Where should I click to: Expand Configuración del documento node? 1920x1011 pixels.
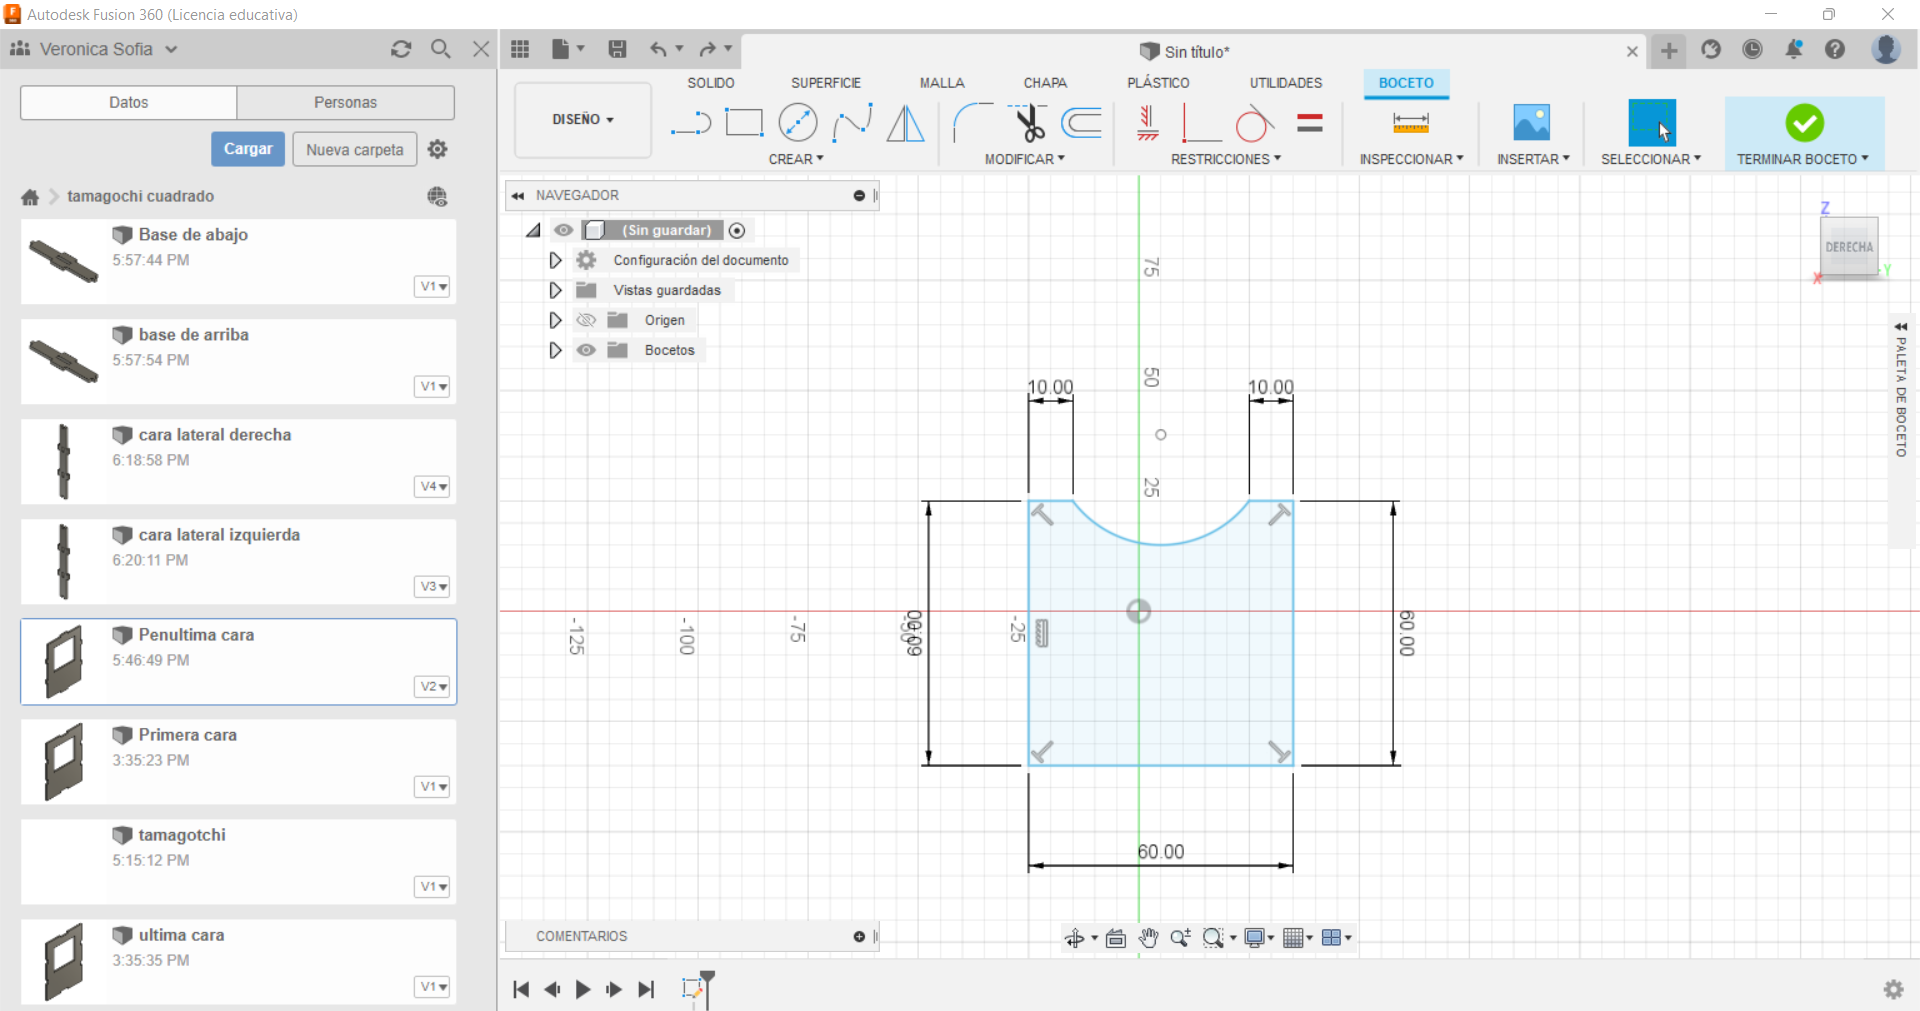(555, 260)
